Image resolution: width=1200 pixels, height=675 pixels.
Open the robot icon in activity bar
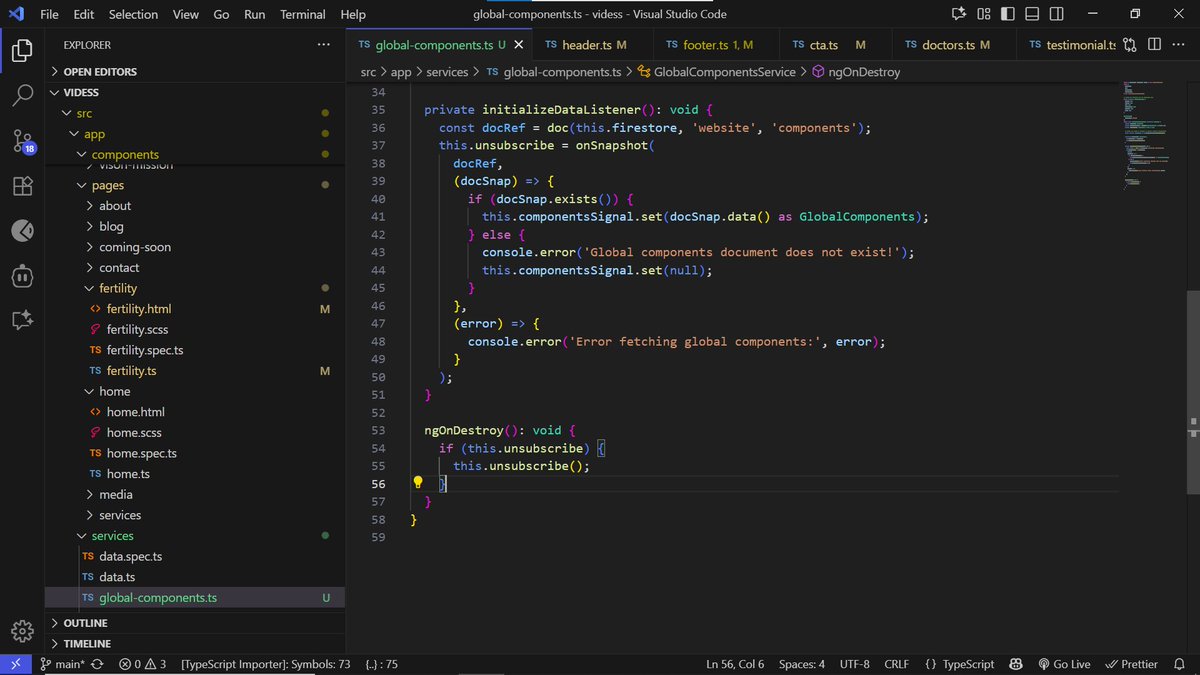pos(22,275)
